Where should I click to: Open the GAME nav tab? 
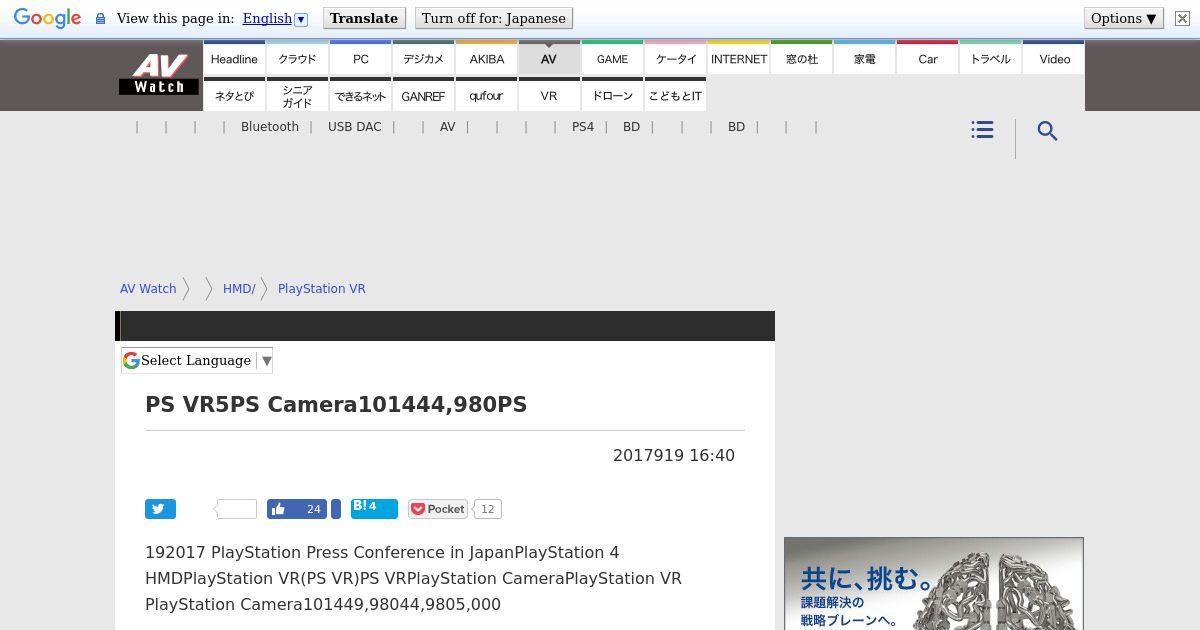pos(612,58)
